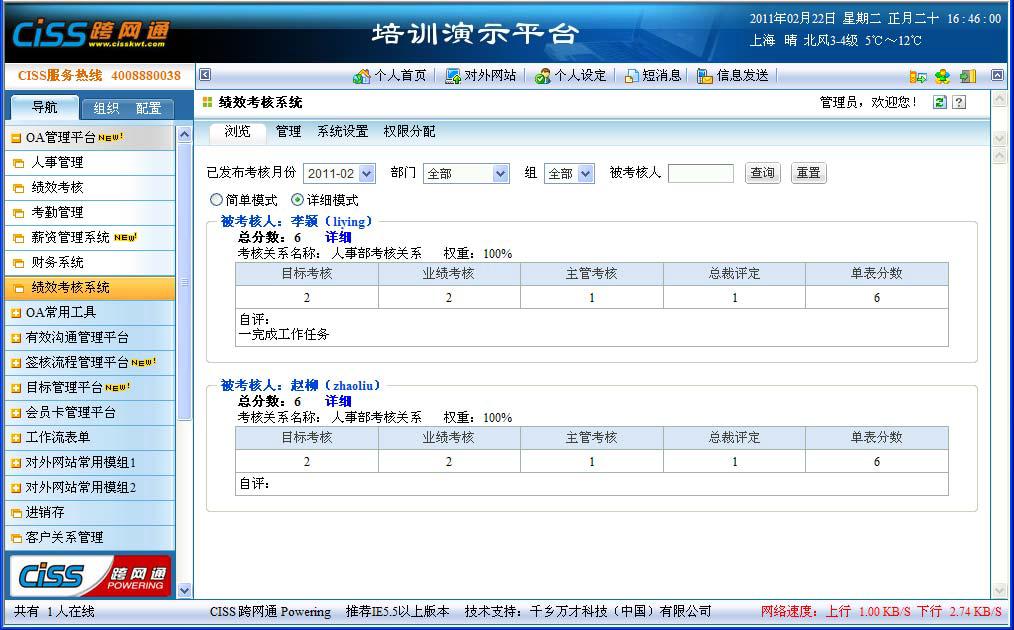Open the help question-mark icon
The width and height of the screenshot is (1014, 630).
coord(958,102)
